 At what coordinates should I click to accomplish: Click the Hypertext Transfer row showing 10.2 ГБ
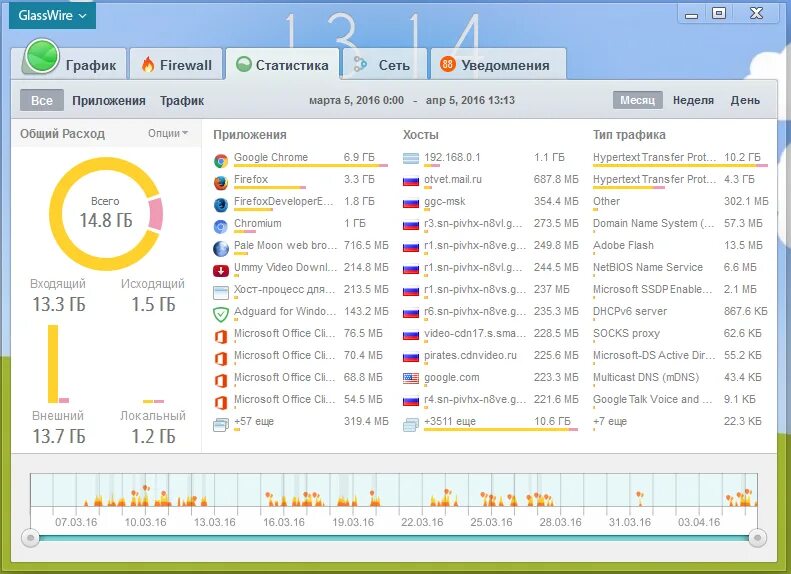point(681,158)
